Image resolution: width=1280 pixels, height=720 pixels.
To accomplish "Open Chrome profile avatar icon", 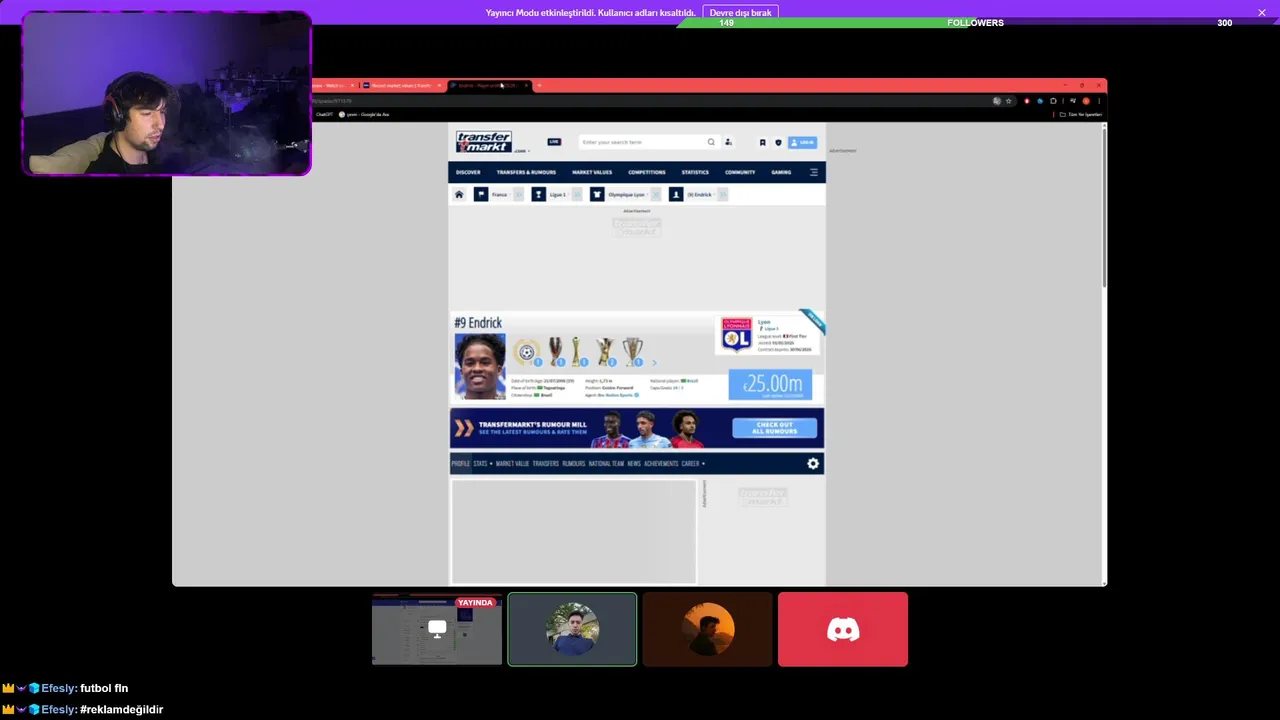I will 1086,101.
